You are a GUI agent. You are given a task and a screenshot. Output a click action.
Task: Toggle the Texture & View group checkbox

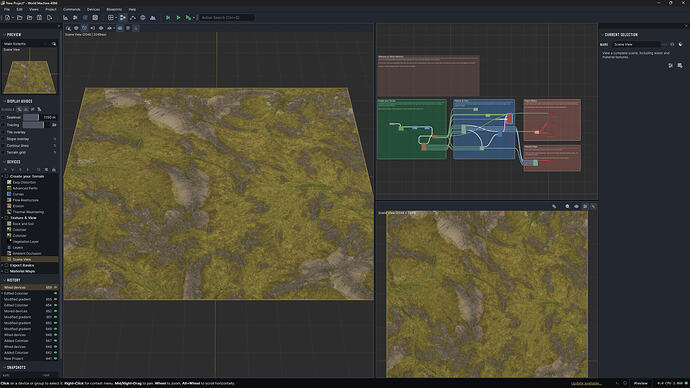click(x=7, y=218)
